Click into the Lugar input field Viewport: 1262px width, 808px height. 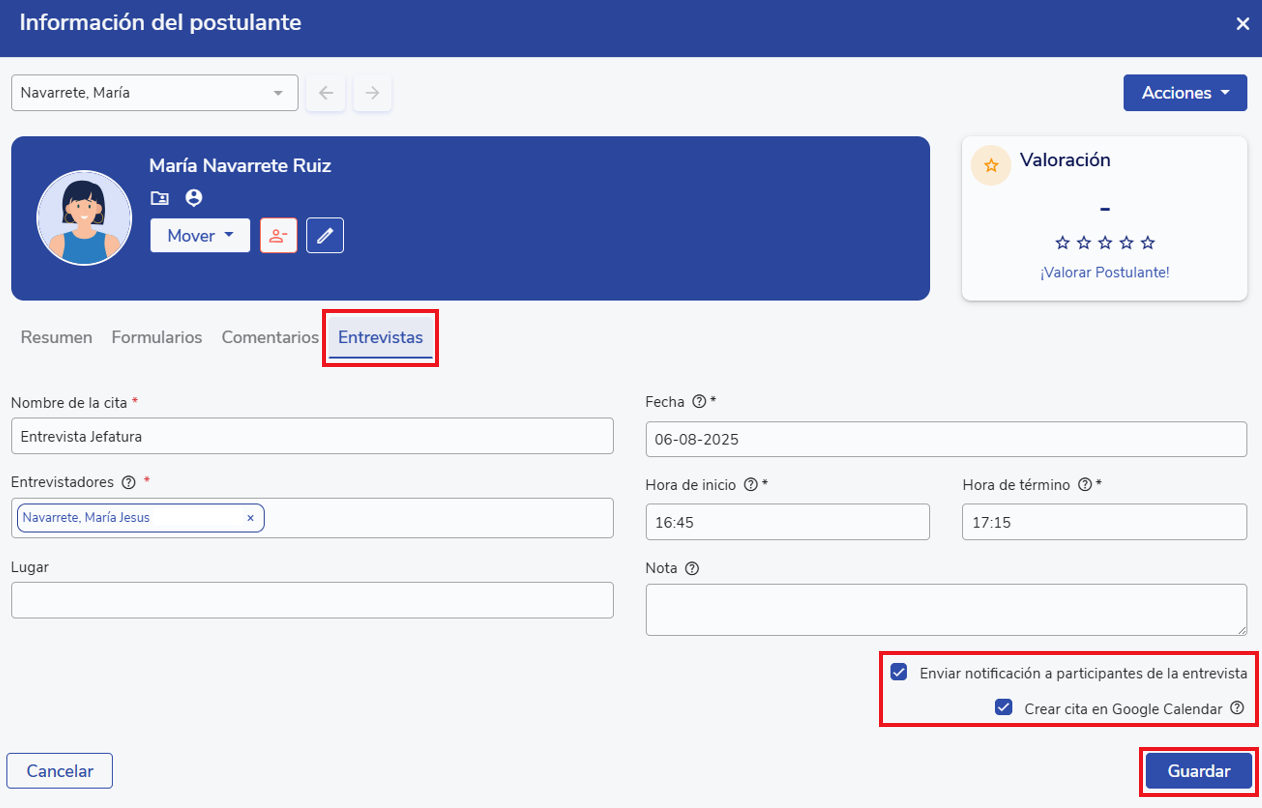(x=312, y=600)
